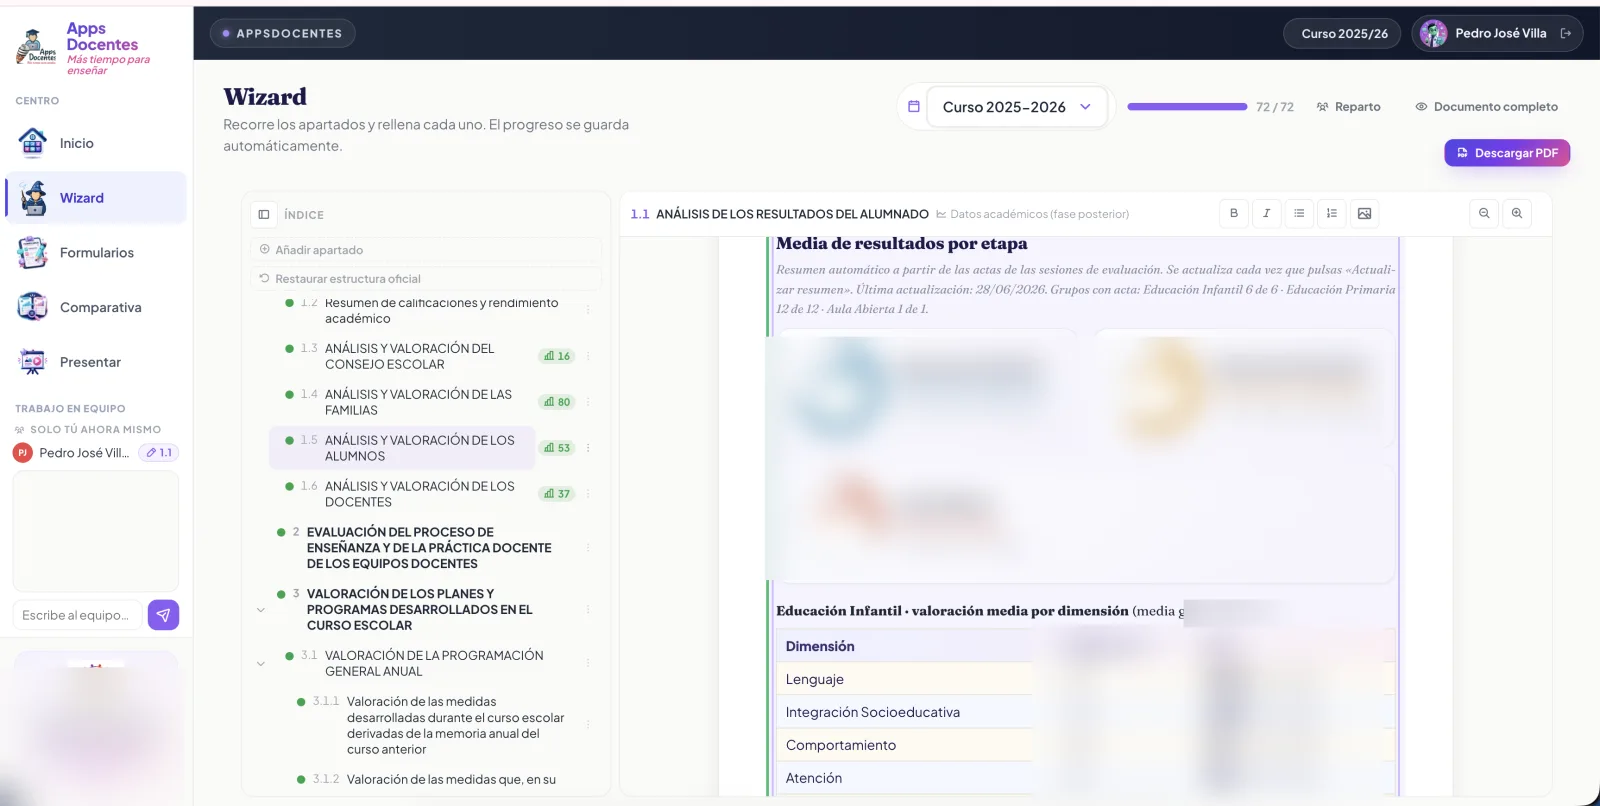Open options menu for section 3.1
1600x806 pixels.
click(588, 663)
